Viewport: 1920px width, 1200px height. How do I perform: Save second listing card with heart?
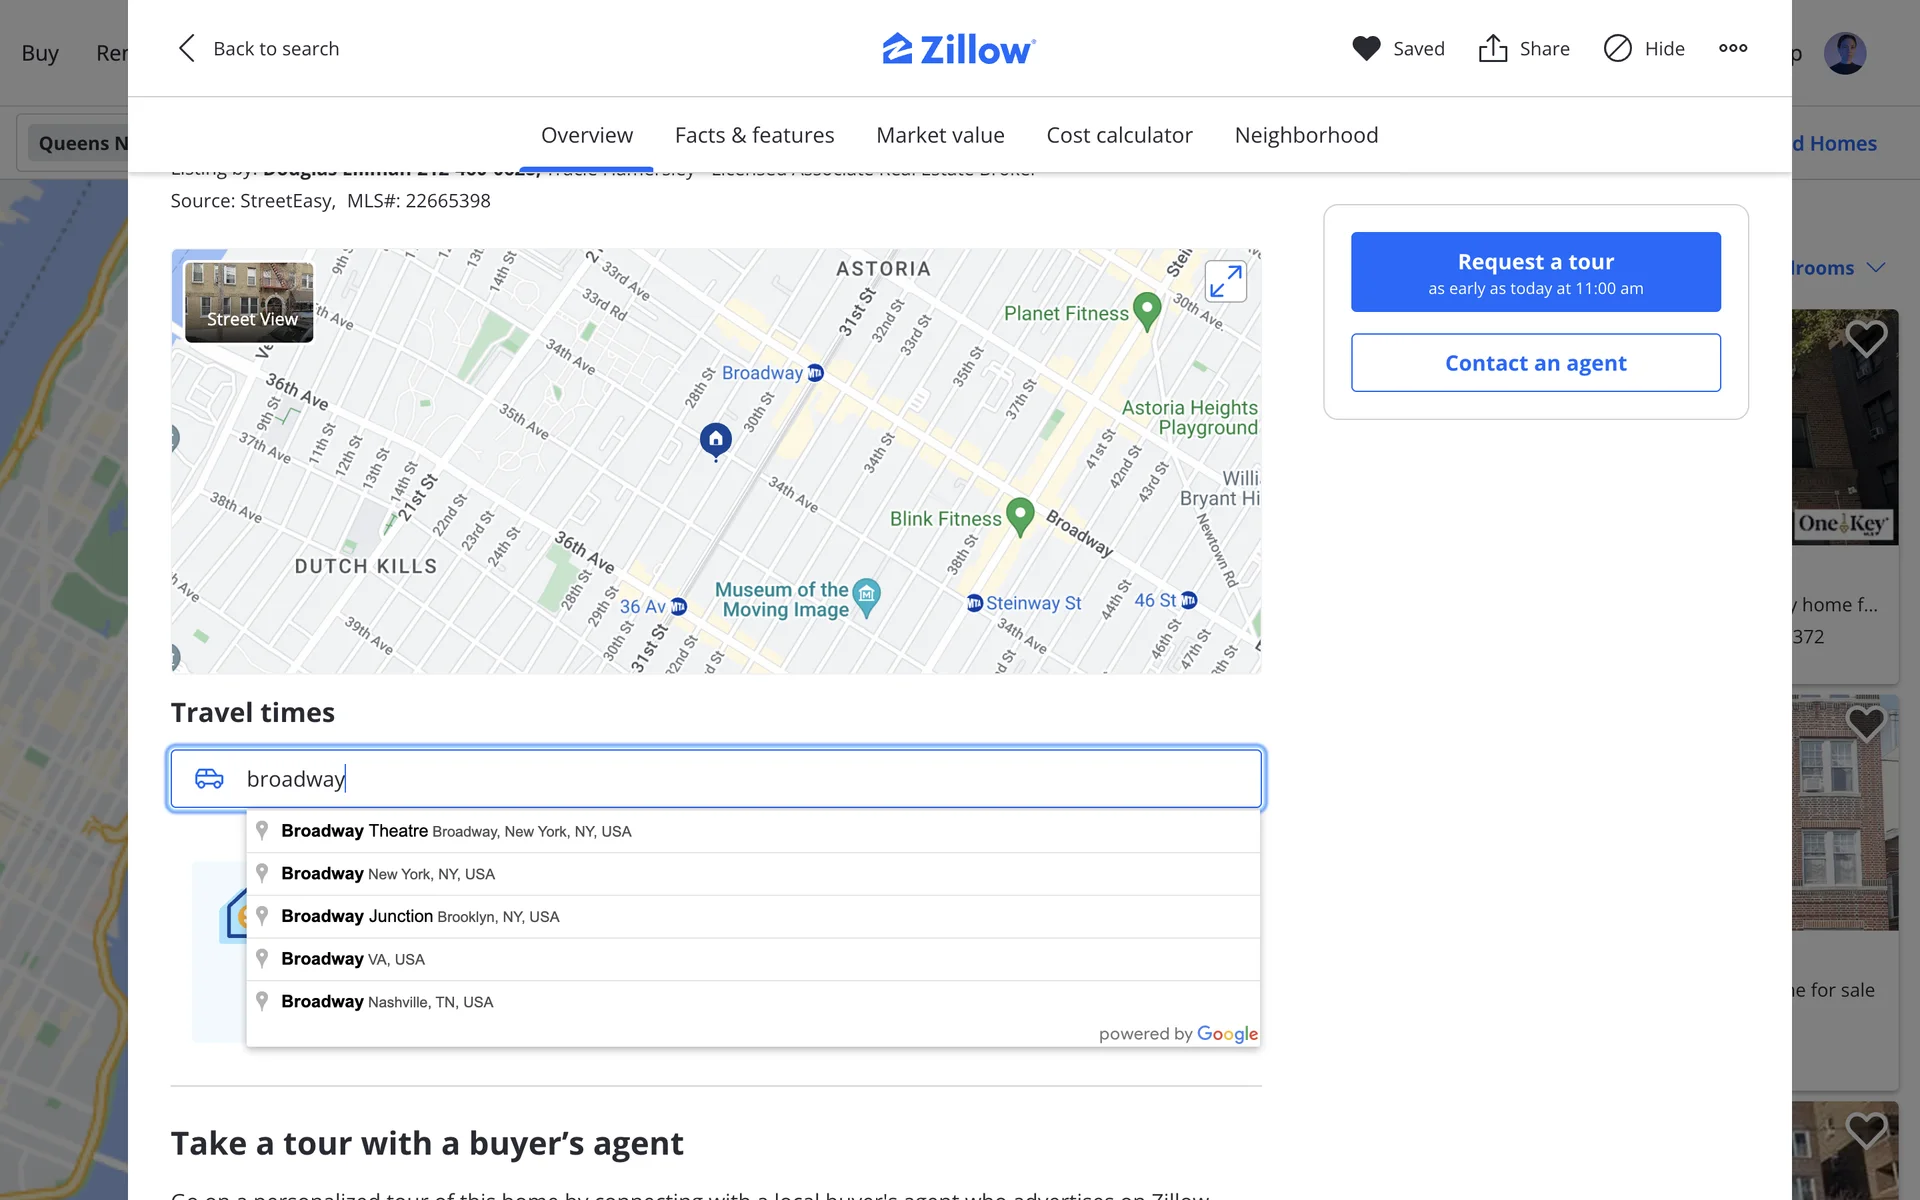(1865, 723)
